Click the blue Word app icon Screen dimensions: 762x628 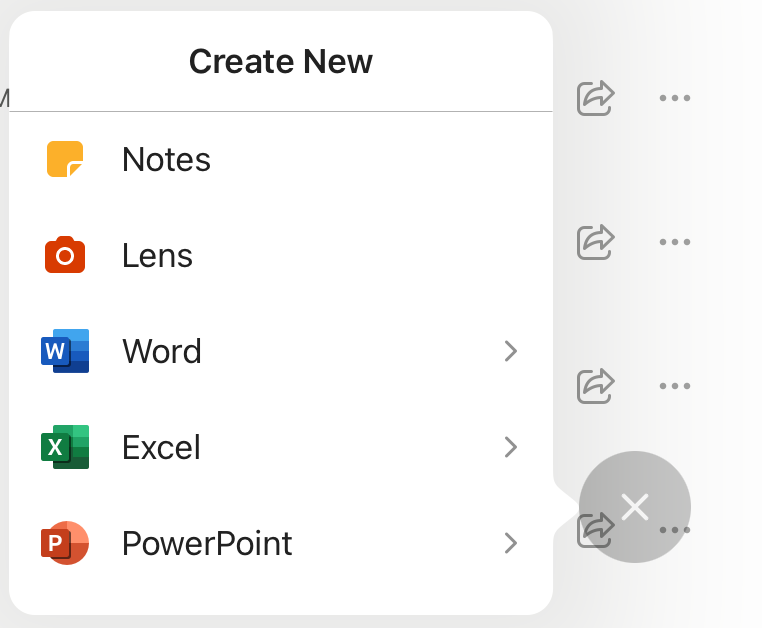point(65,351)
